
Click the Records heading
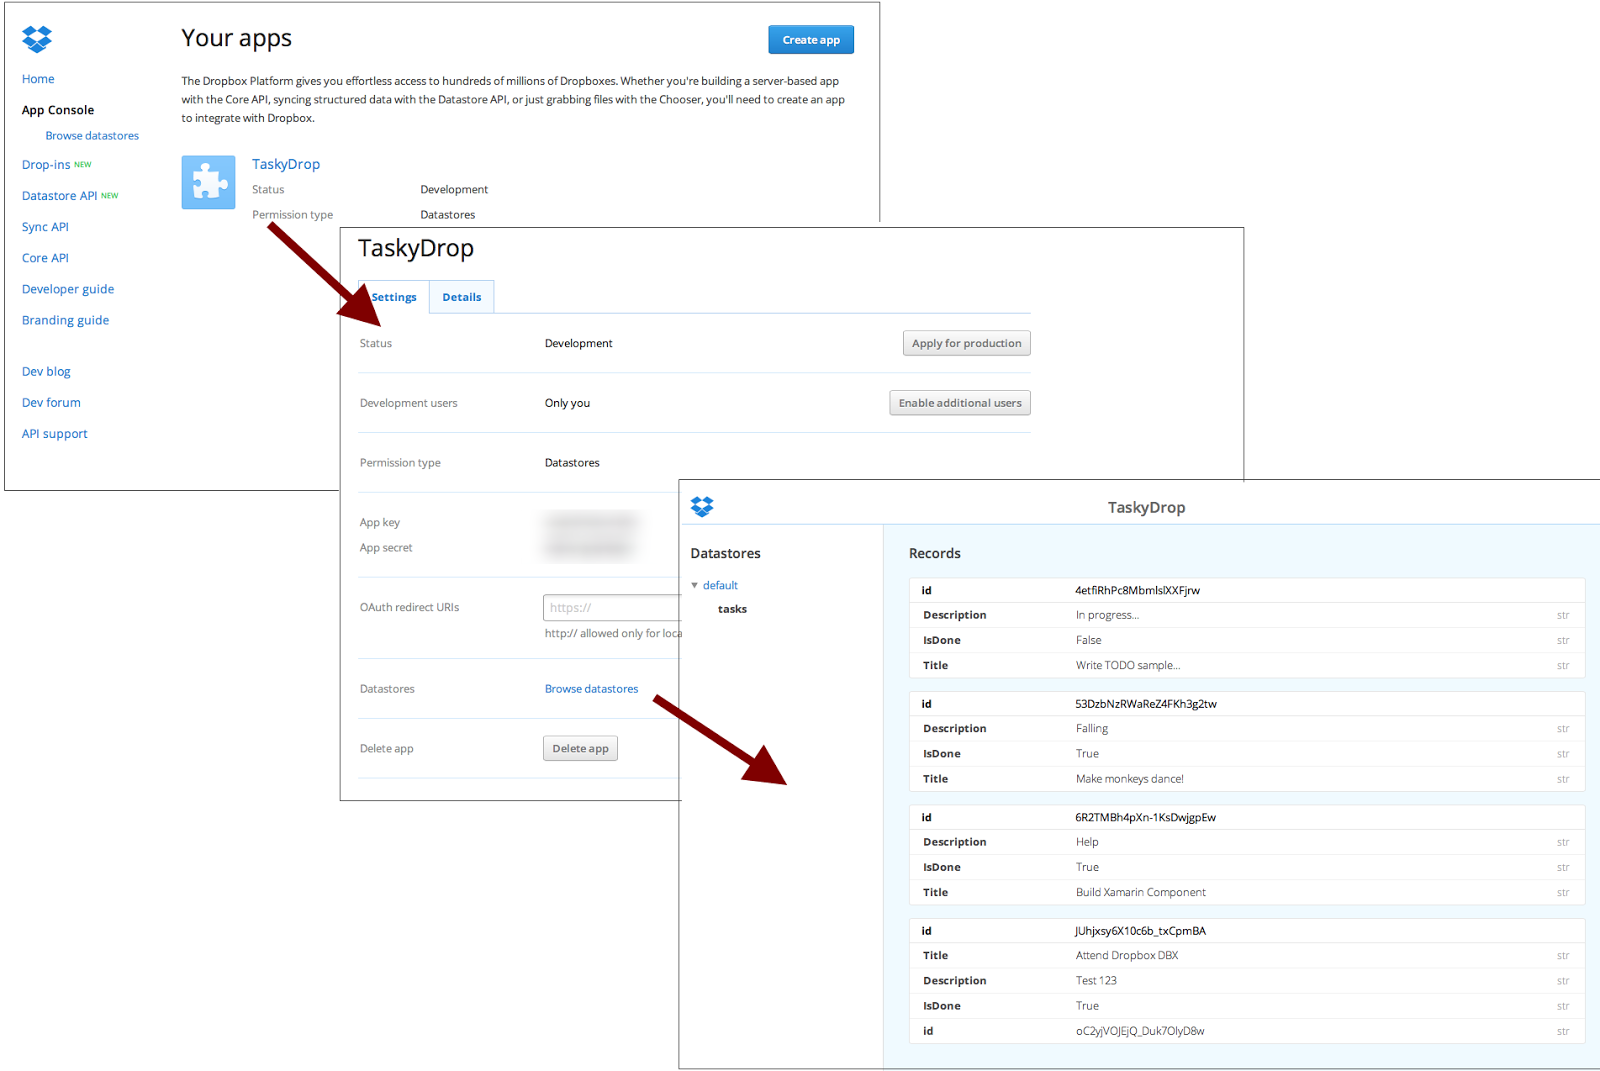tap(934, 553)
